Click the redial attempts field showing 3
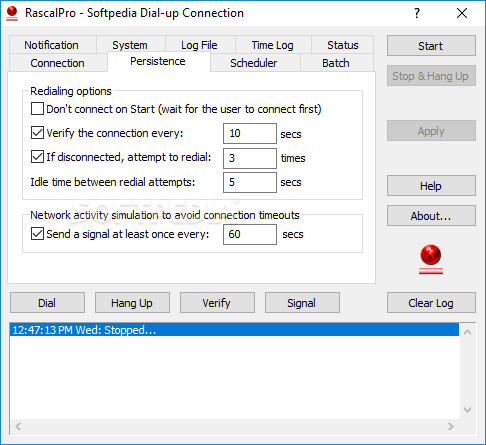 [x=250, y=158]
